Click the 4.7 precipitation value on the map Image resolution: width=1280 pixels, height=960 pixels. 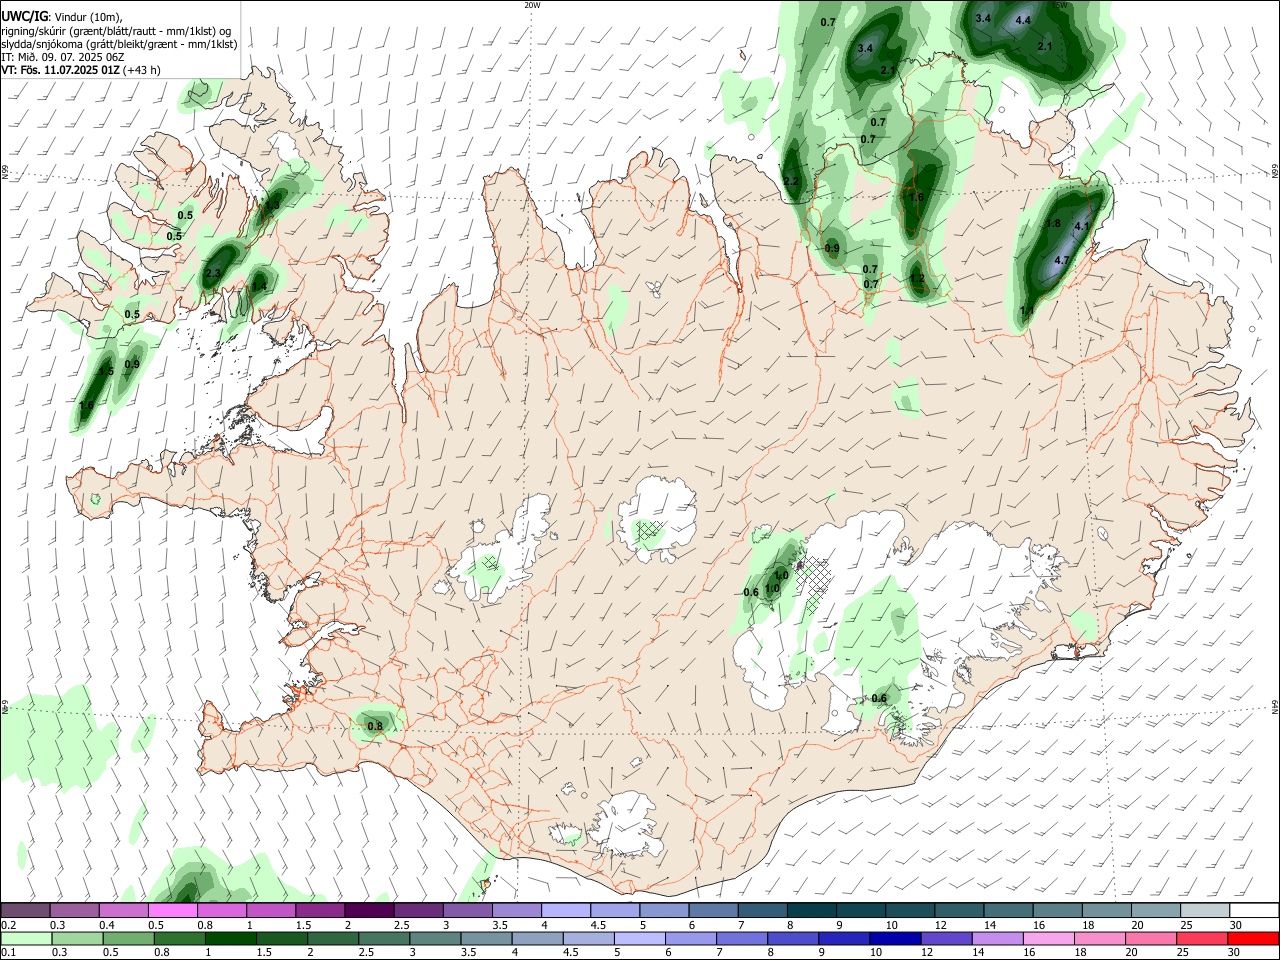pyautogui.click(x=1062, y=260)
